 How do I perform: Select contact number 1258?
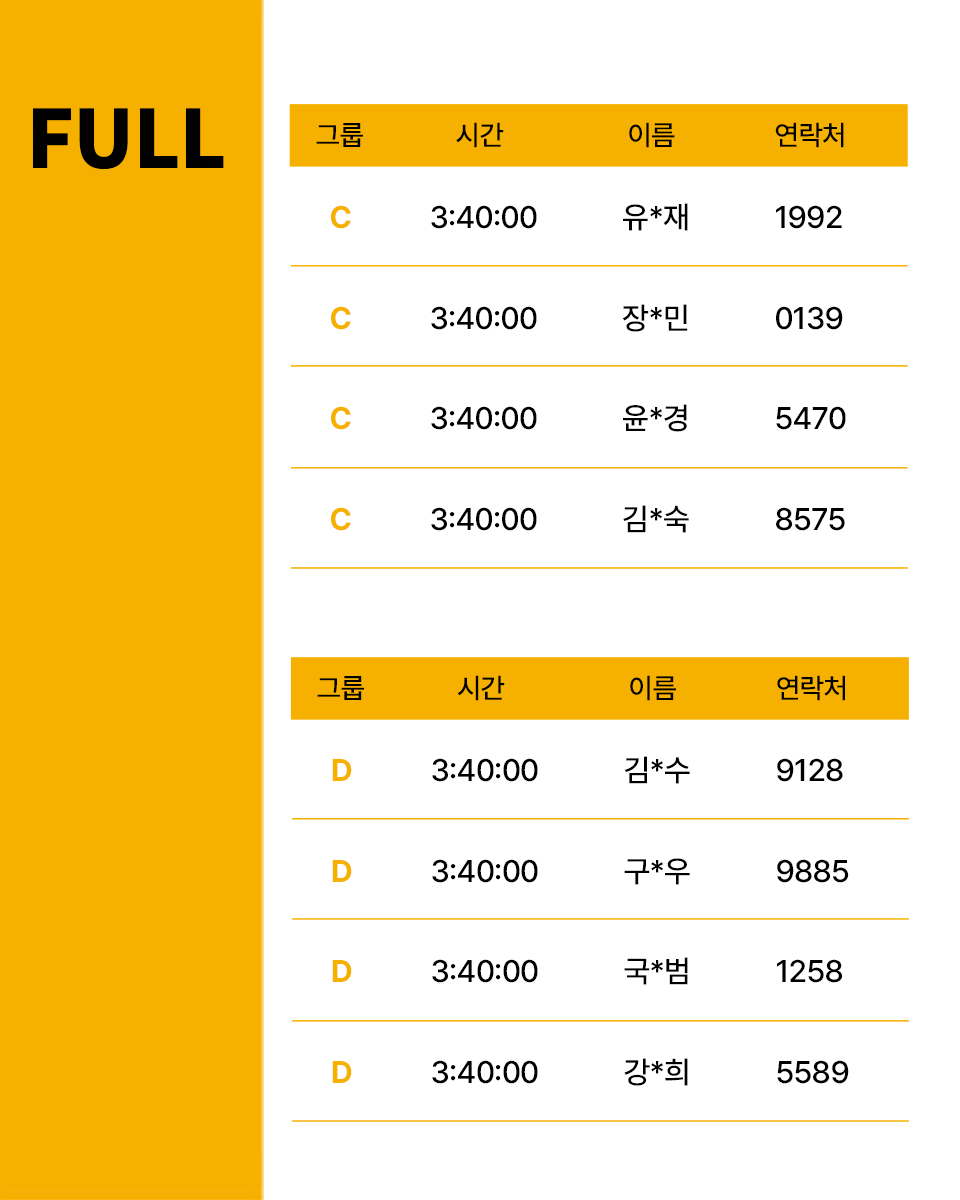(x=809, y=971)
